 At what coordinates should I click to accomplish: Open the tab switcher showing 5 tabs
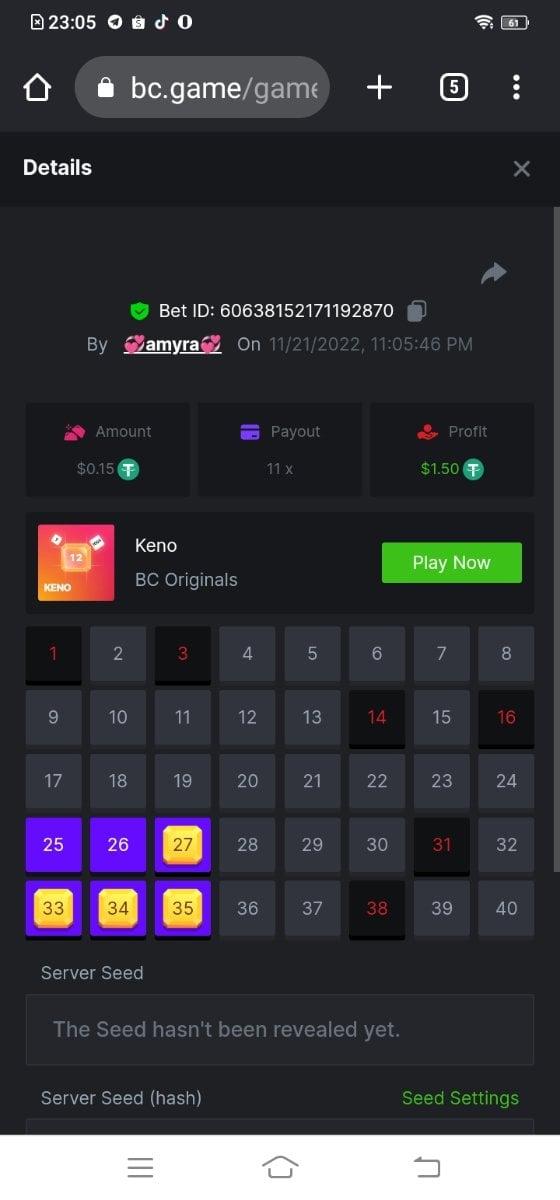coord(453,88)
